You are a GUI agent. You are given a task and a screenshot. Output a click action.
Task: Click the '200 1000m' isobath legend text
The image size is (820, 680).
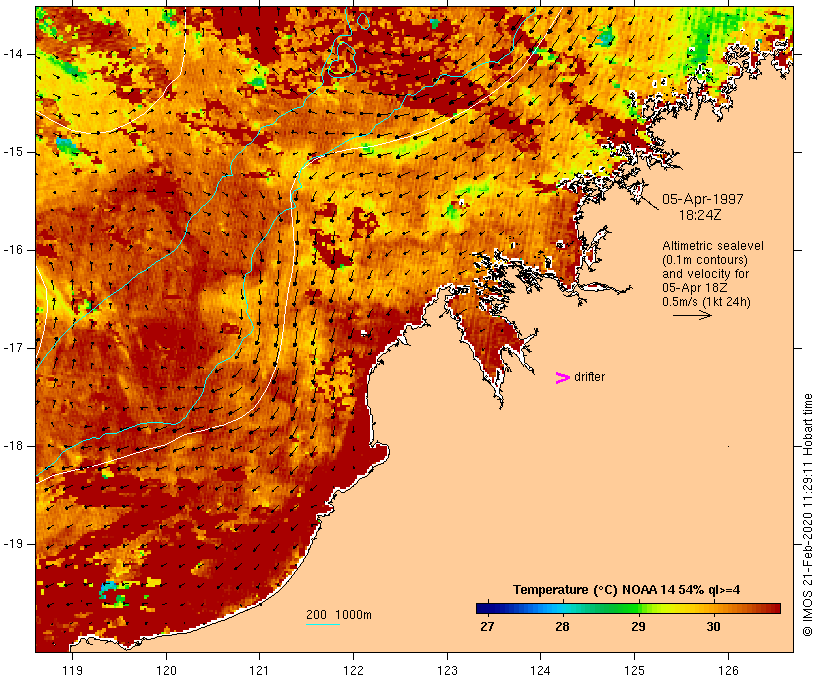click(x=339, y=615)
